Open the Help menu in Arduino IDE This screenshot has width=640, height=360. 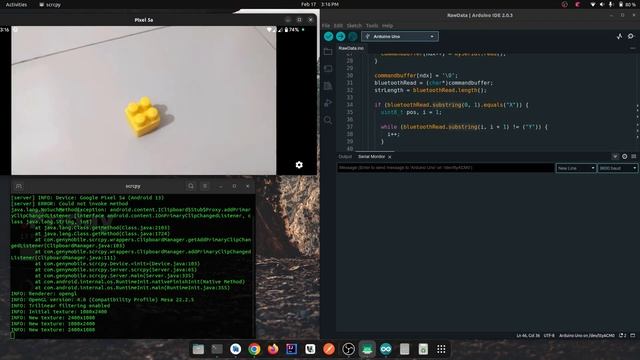(387, 26)
